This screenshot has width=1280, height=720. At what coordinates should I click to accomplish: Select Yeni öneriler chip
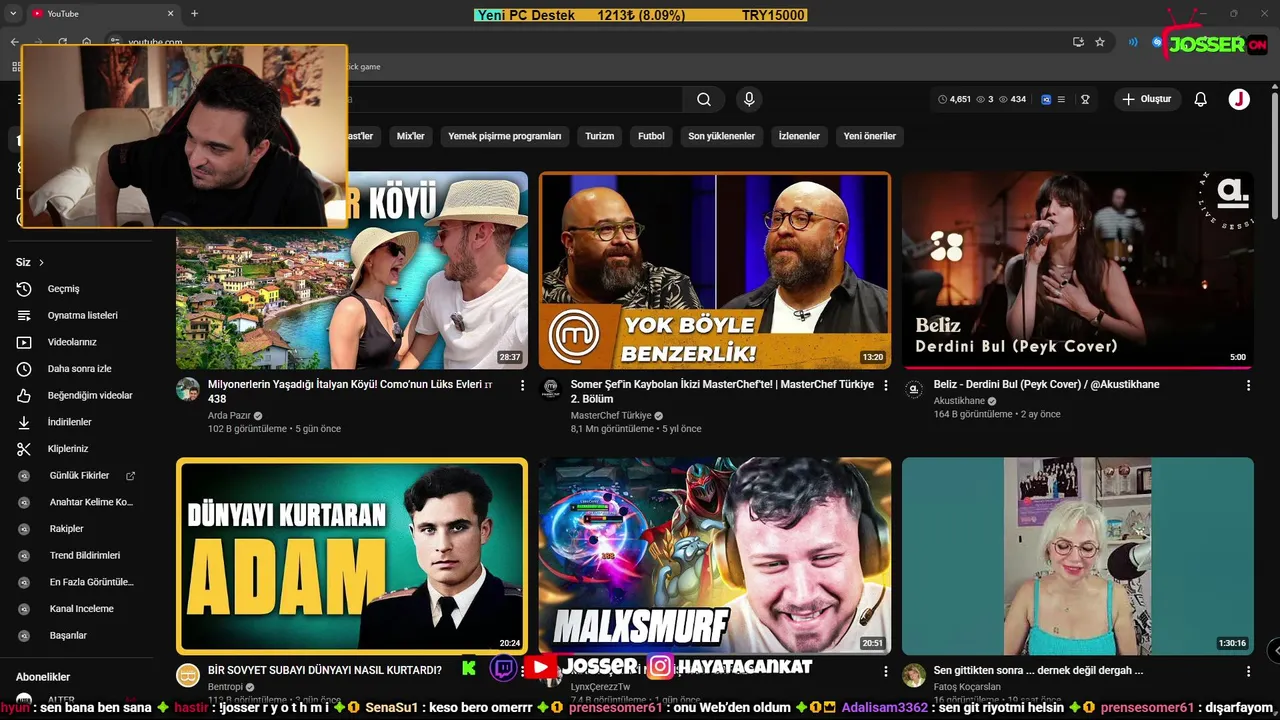[870, 136]
